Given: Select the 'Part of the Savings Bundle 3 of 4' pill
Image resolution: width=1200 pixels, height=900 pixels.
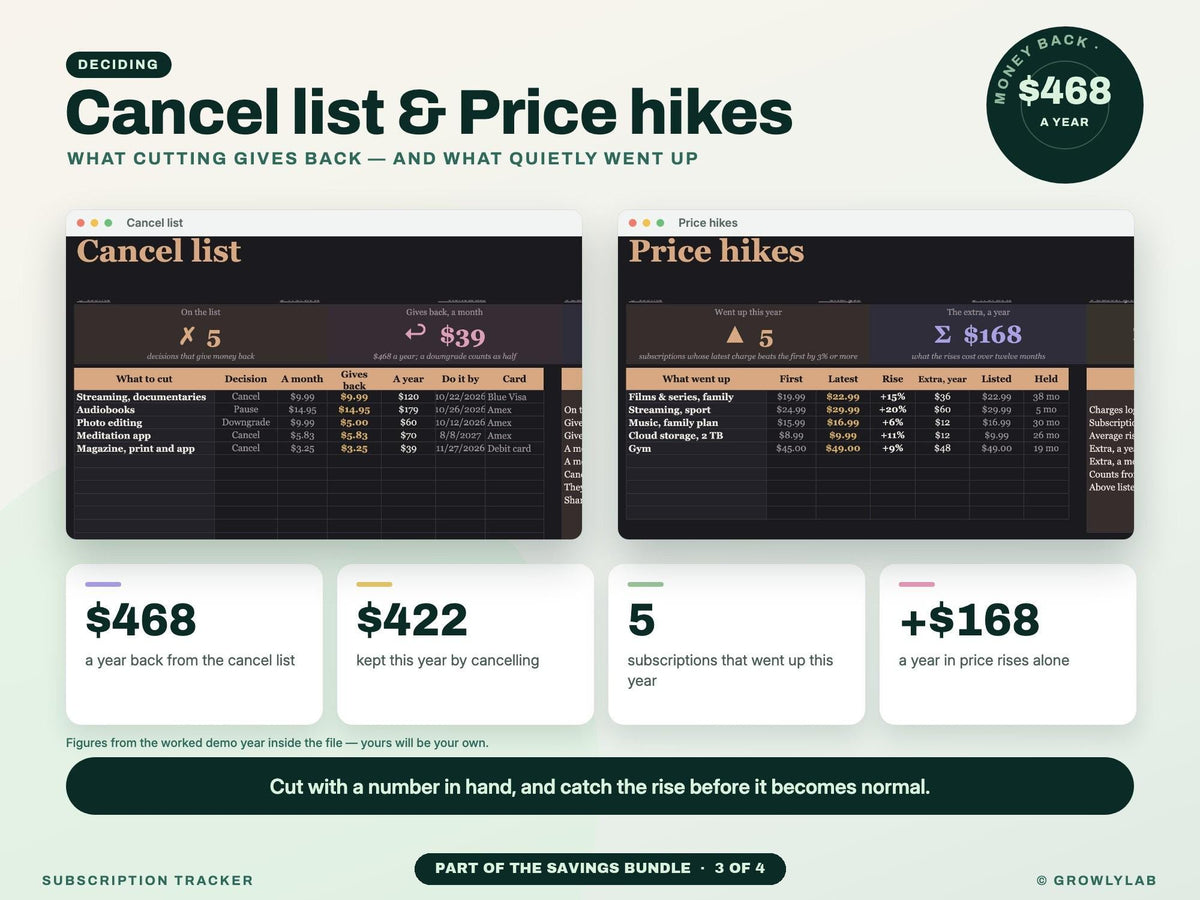Looking at the screenshot, I should point(600,868).
